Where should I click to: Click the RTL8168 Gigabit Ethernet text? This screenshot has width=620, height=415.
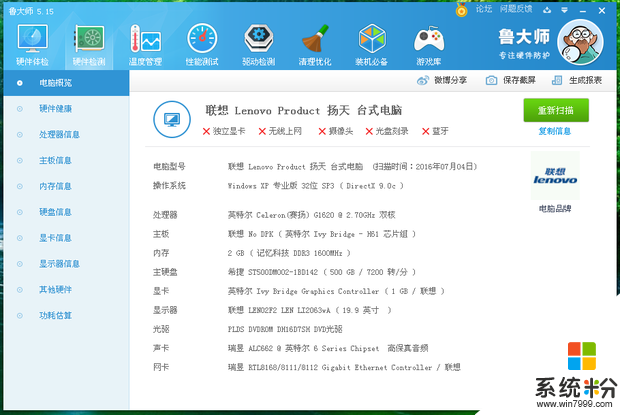(344, 367)
